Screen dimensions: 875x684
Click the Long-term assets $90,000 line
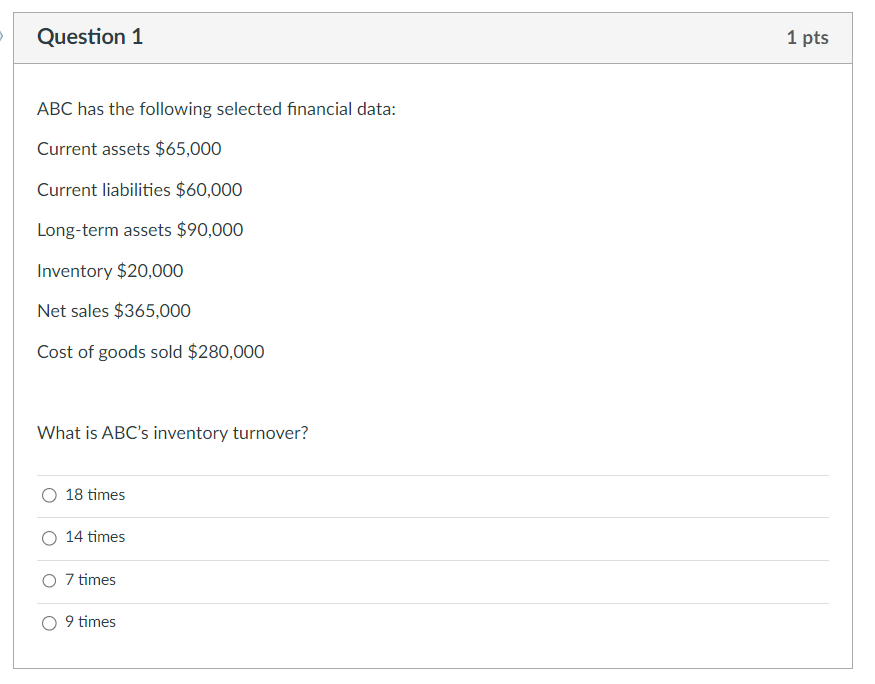(140, 229)
